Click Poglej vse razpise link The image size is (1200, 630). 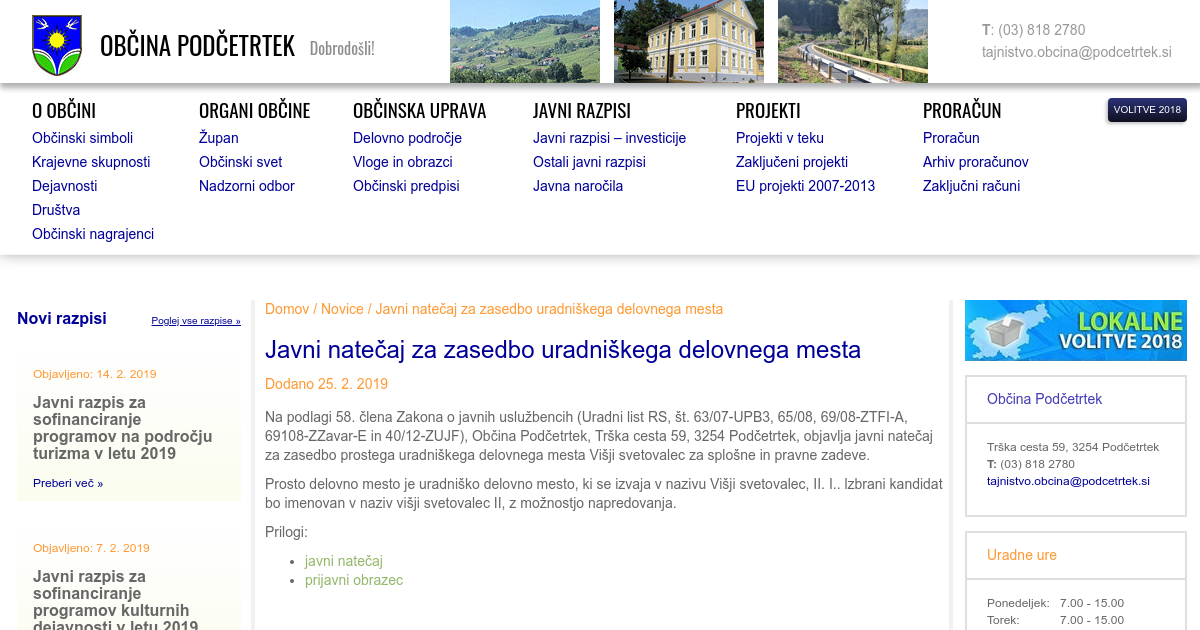196,321
